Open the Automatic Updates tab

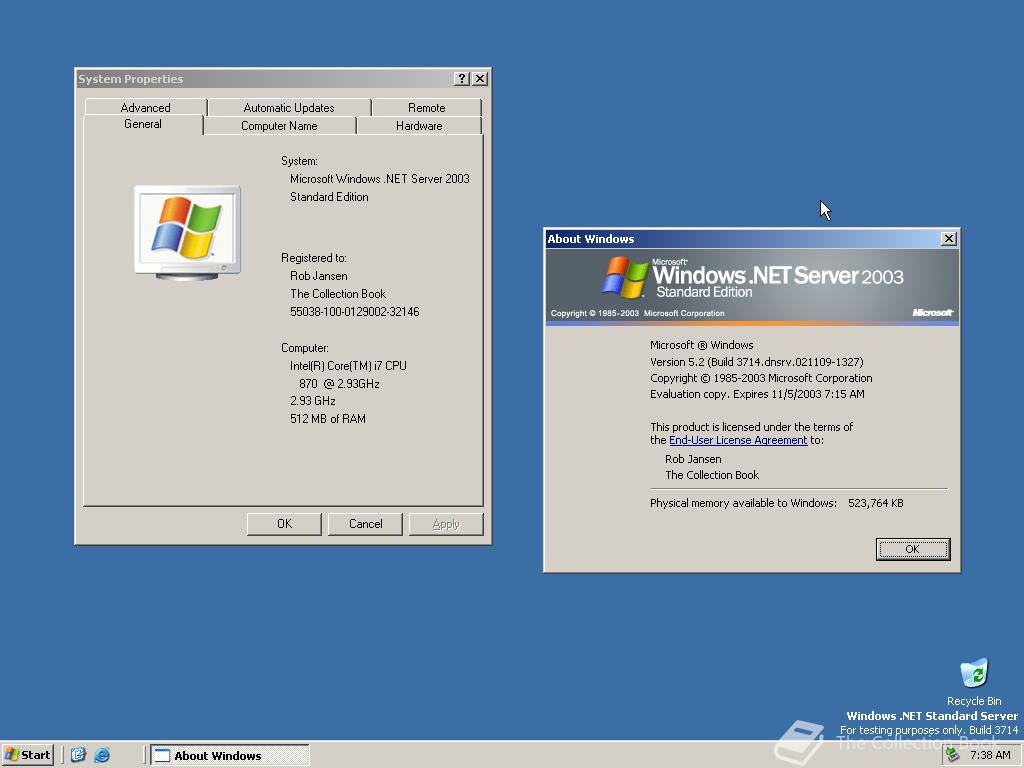point(289,108)
